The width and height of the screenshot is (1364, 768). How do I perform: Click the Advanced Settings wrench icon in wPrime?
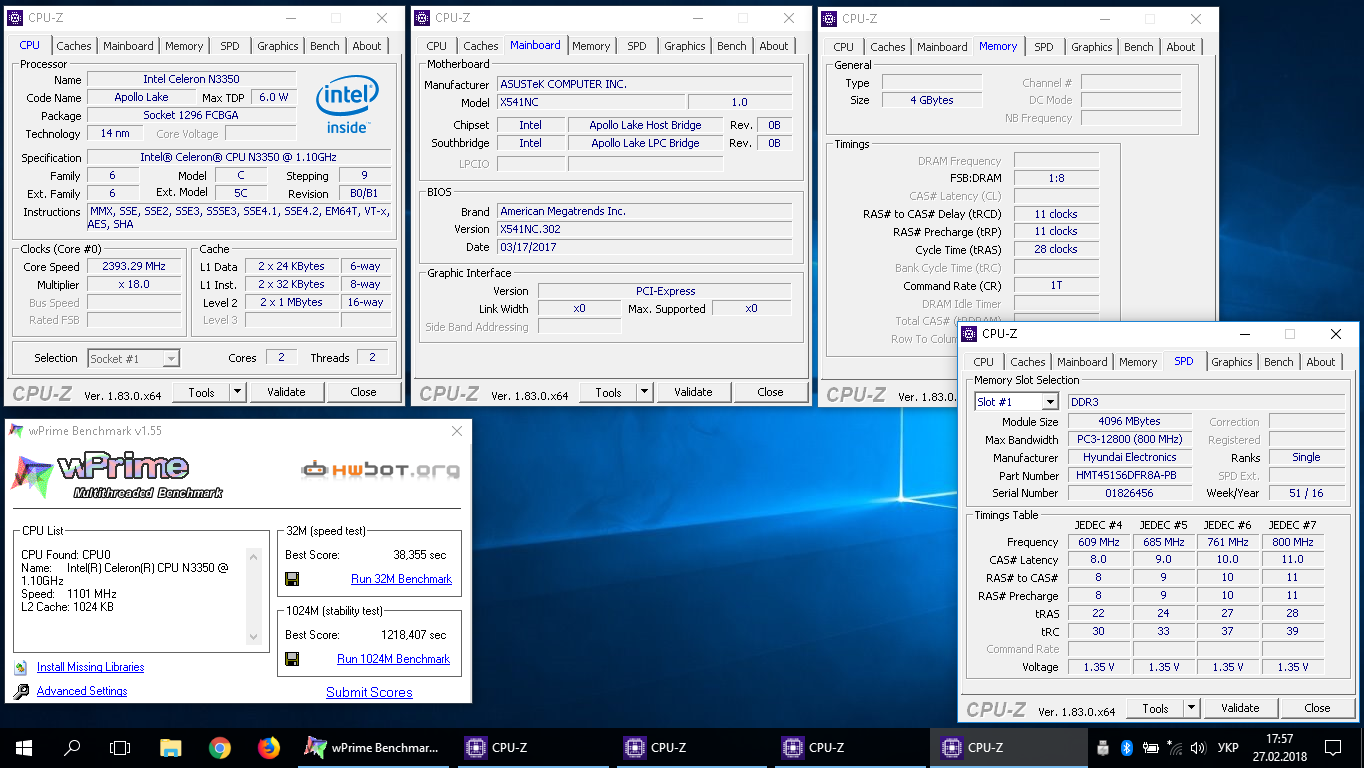point(21,691)
